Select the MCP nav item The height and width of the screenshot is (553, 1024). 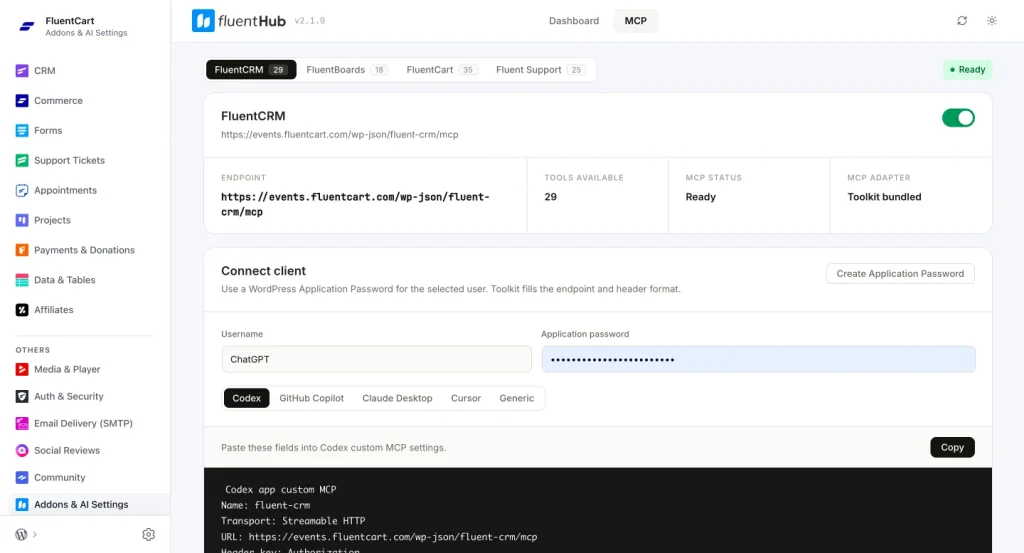[x=635, y=21]
